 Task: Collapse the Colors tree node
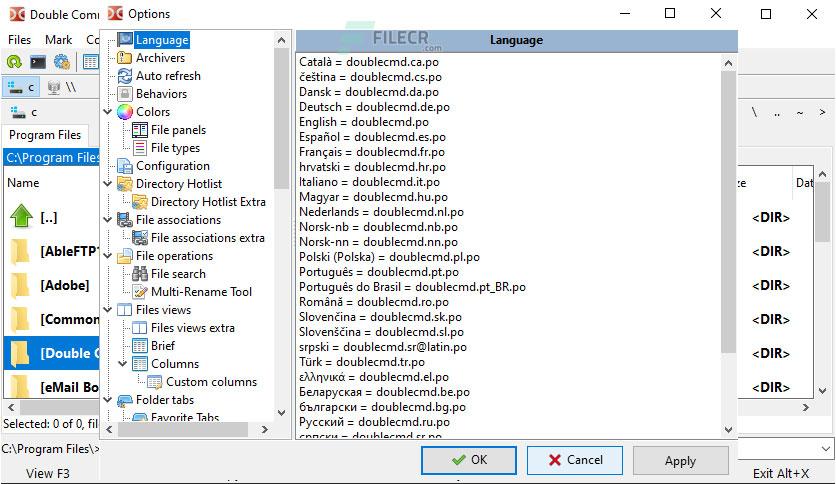[x=108, y=111]
